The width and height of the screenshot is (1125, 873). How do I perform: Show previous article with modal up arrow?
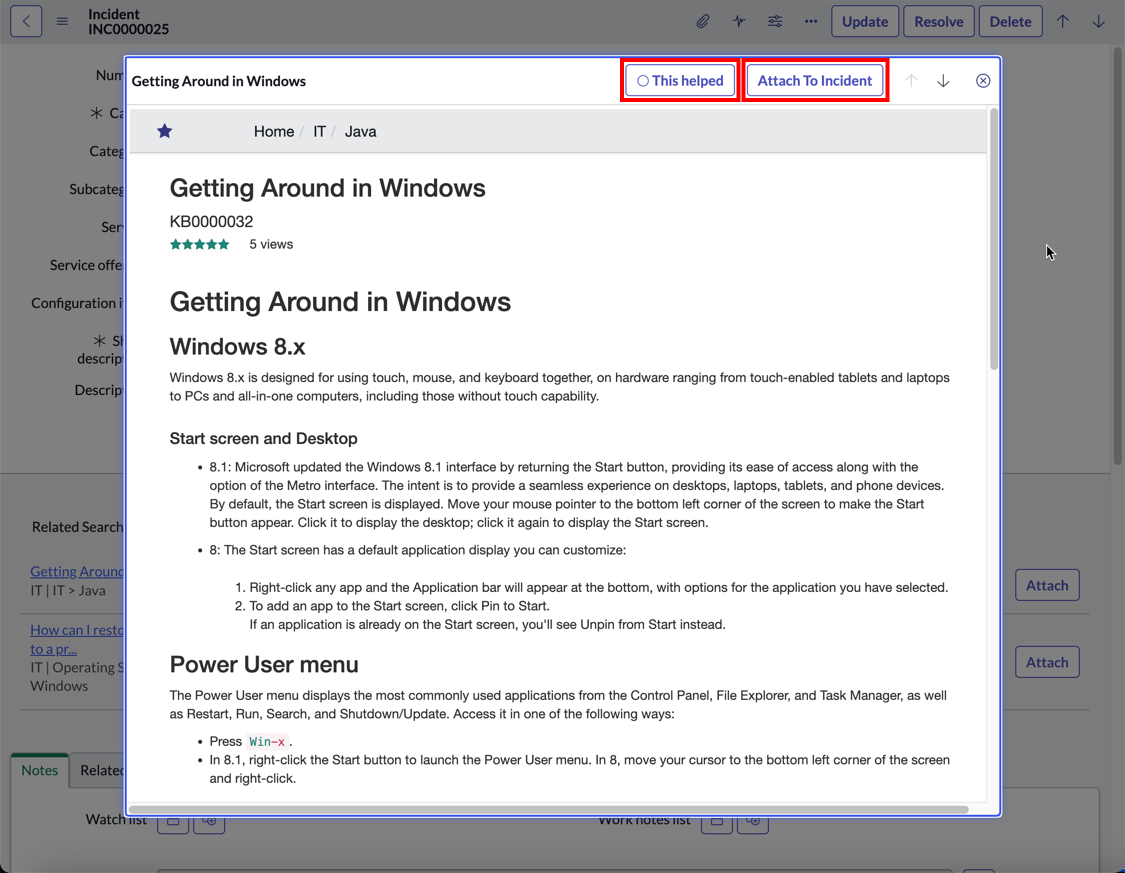[x=911, y=81]
